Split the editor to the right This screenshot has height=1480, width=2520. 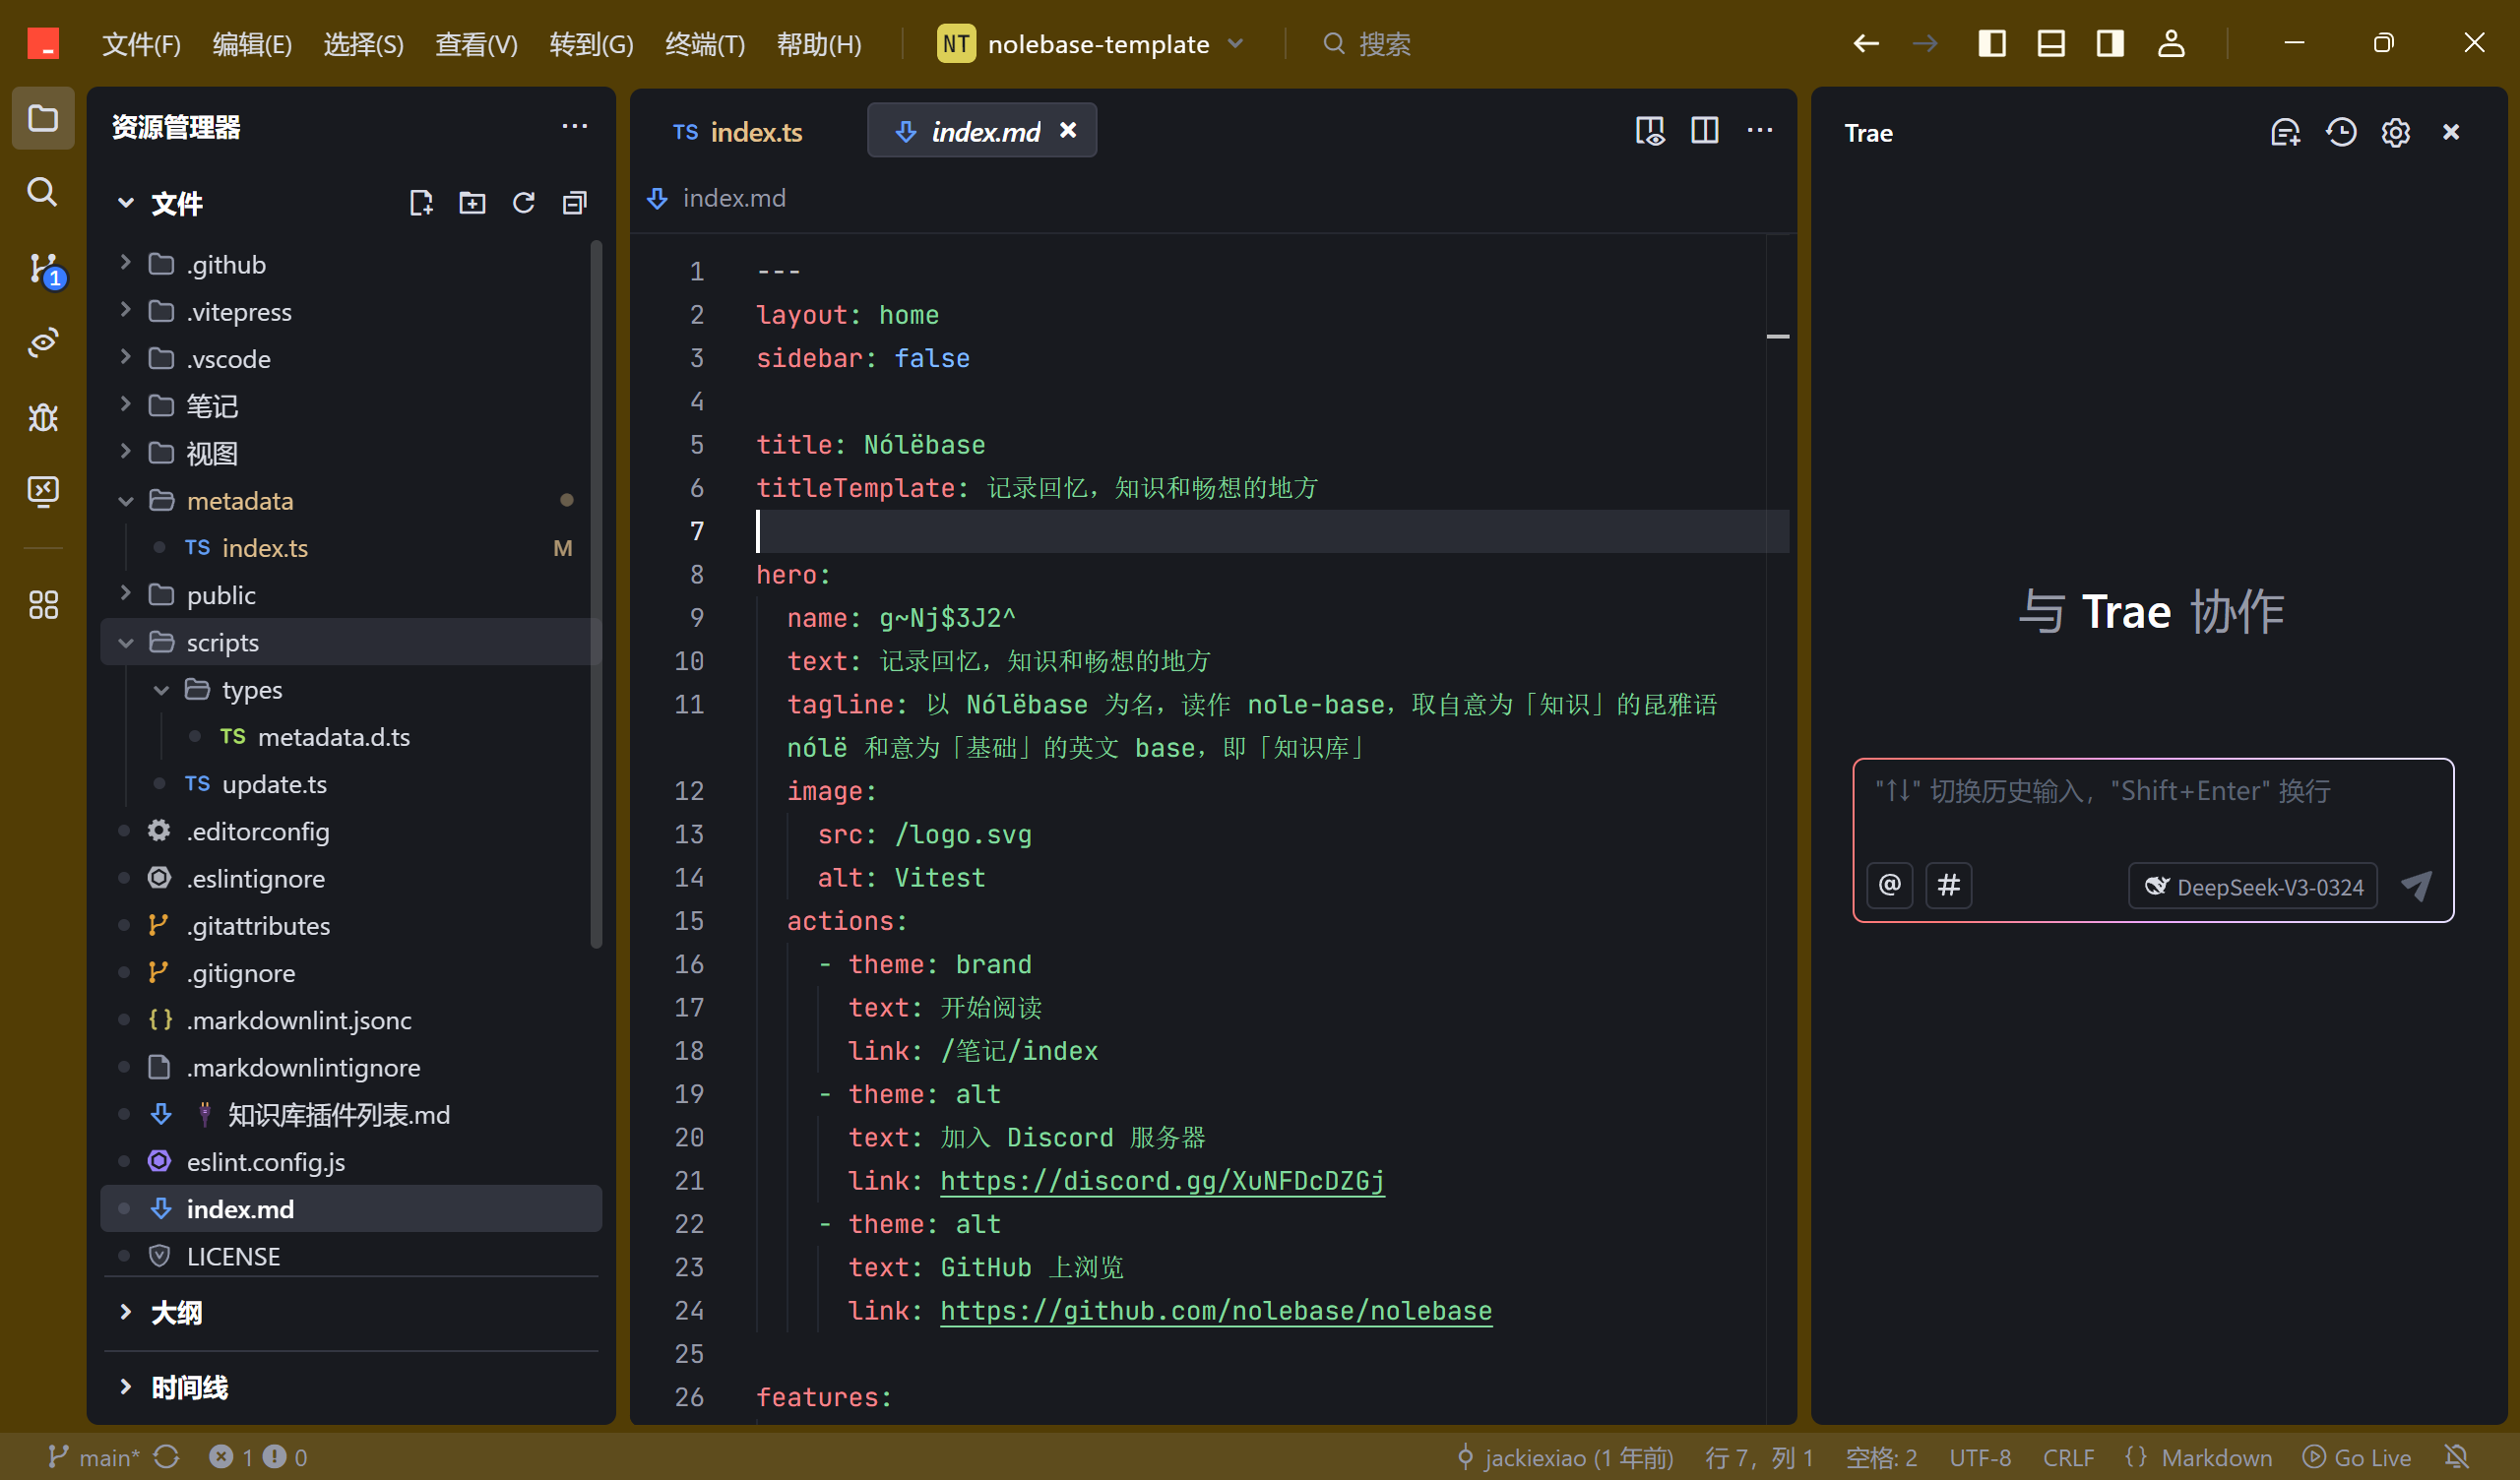coord(1705,130)
